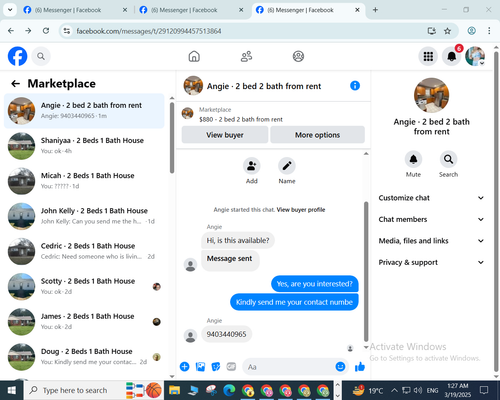Attach a photo file in composer

200,367
